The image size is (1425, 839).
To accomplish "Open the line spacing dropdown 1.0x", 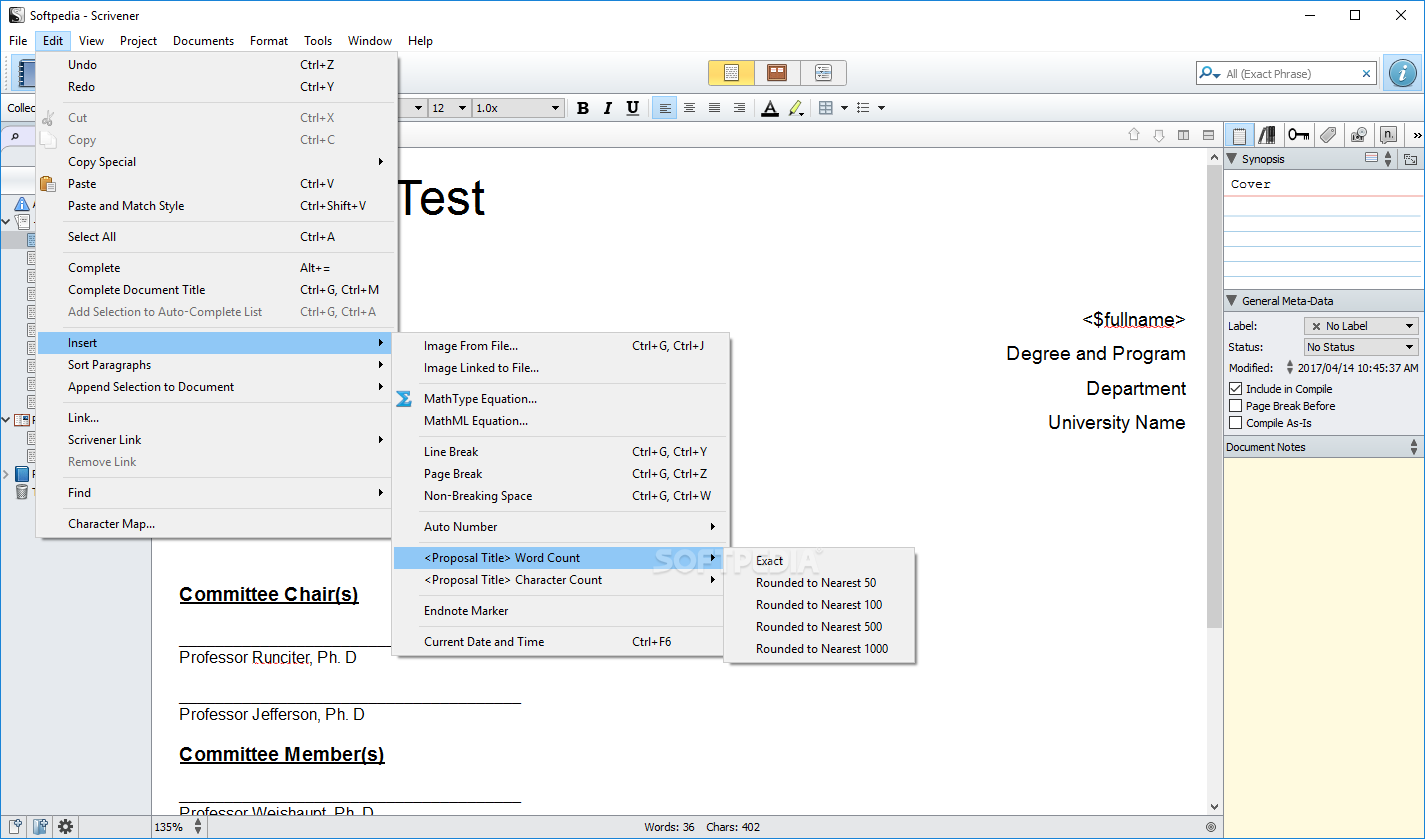I will [518, 108].
